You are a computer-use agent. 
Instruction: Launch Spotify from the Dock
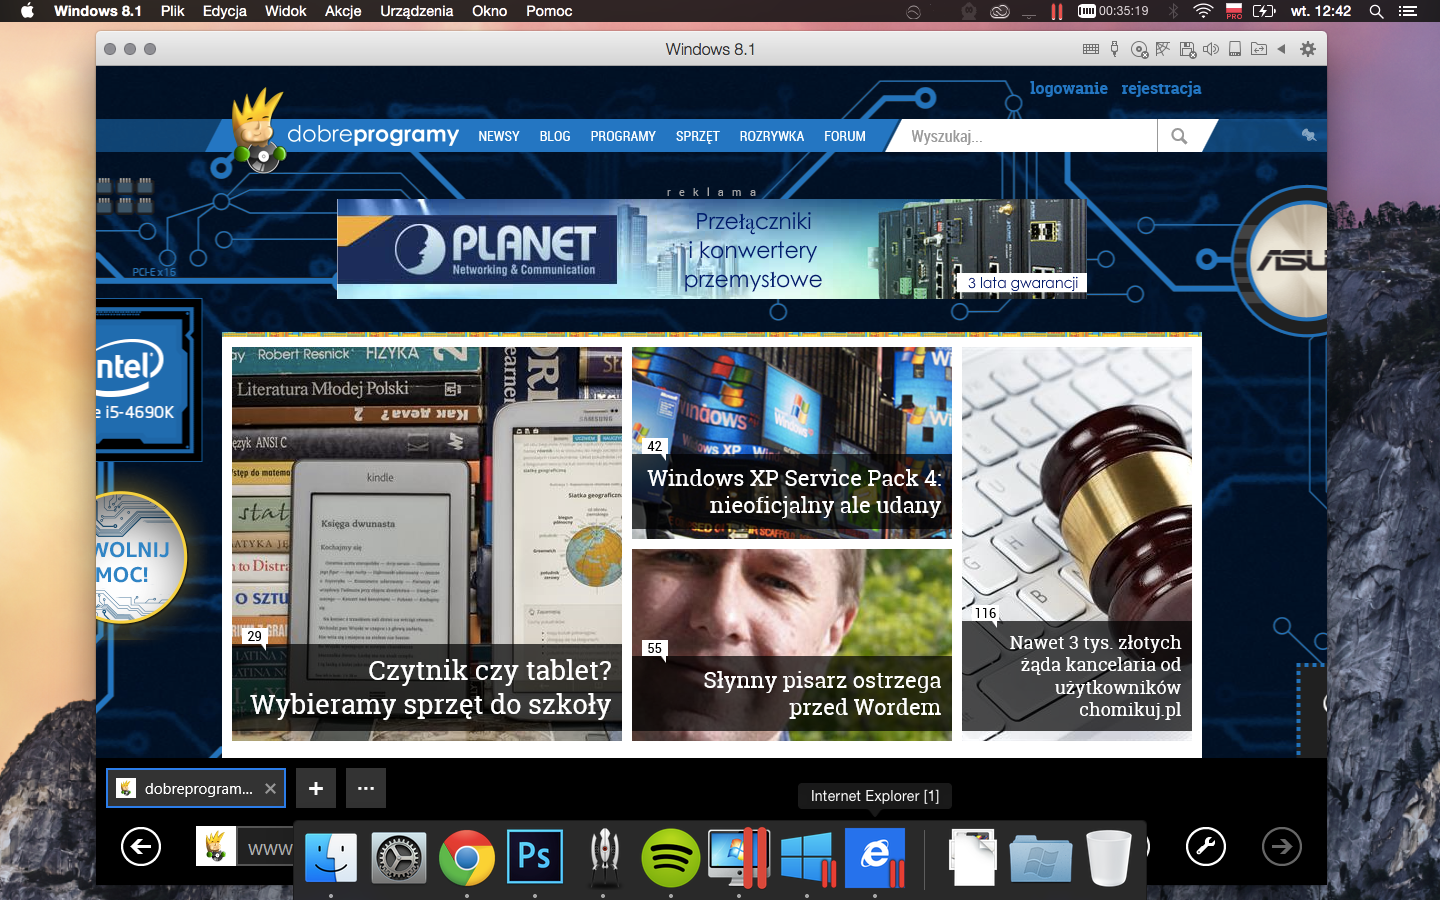670,857
